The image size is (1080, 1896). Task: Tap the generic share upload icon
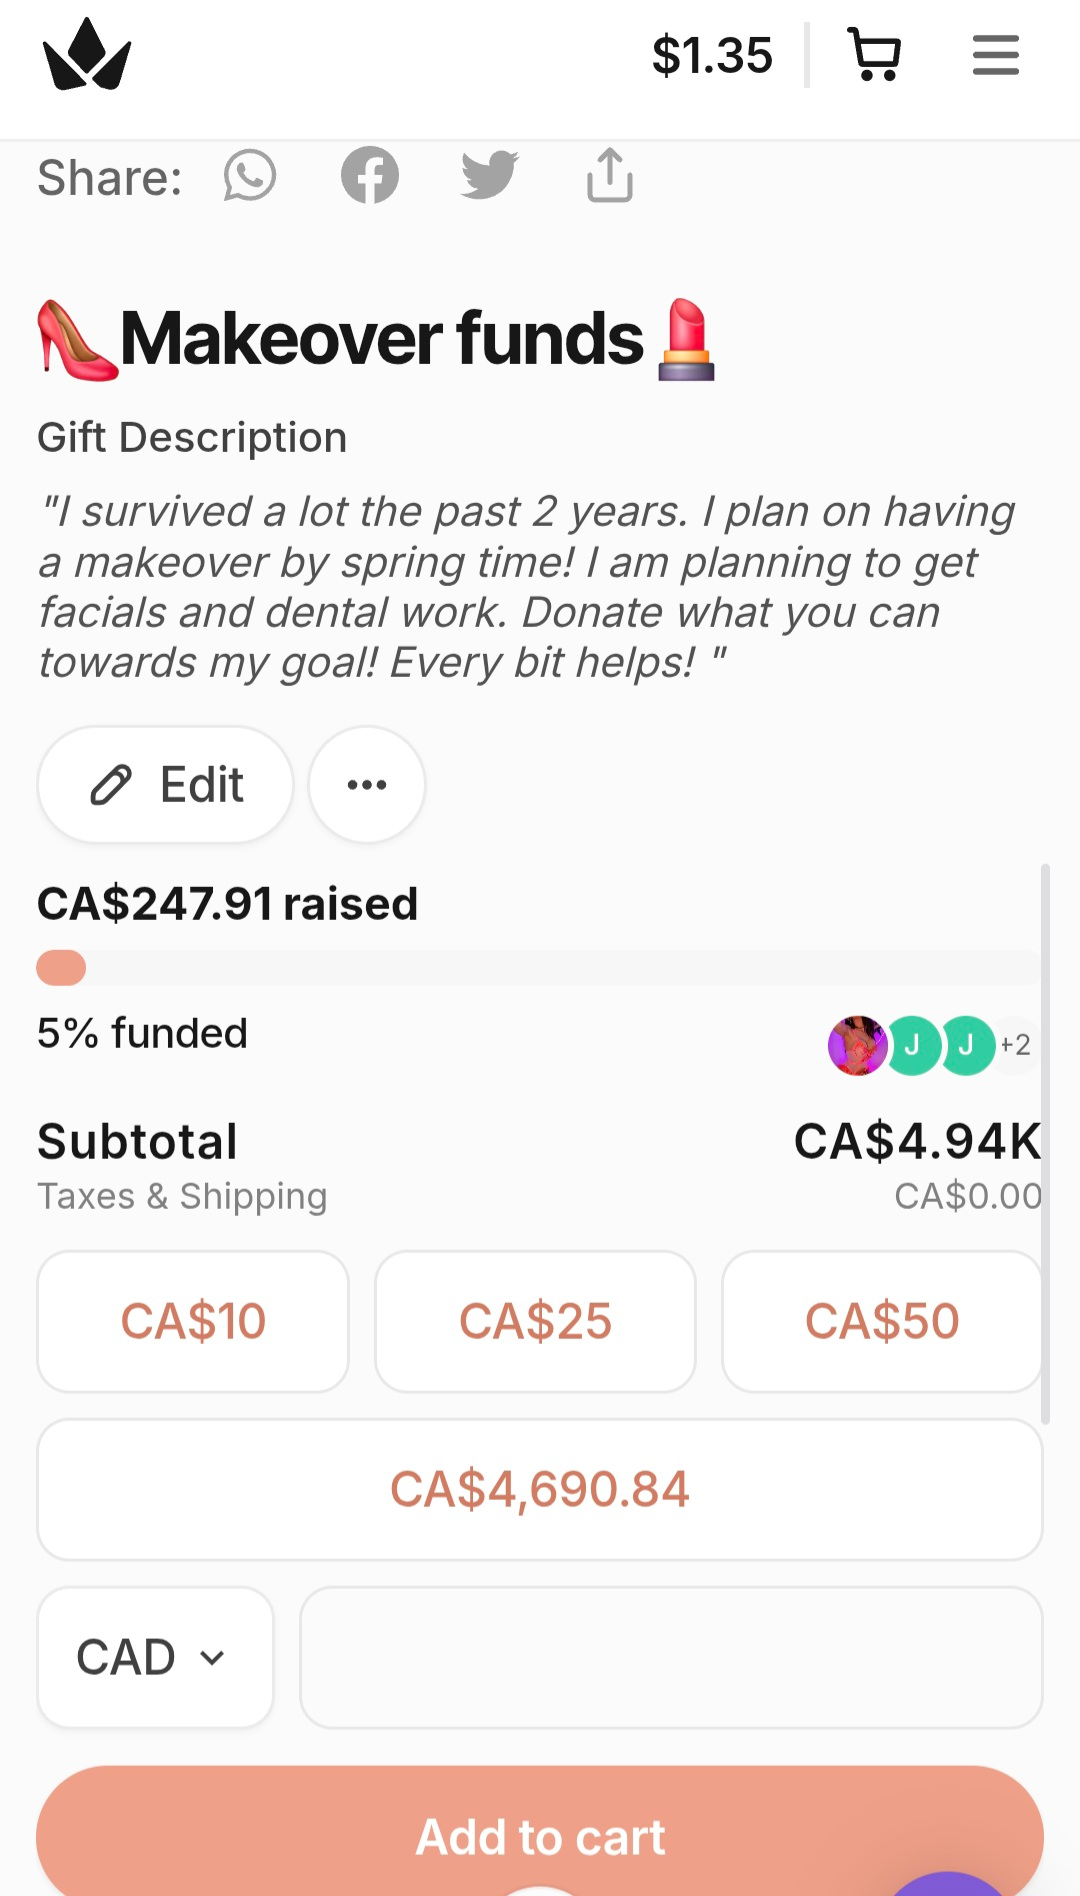point(609,176)
